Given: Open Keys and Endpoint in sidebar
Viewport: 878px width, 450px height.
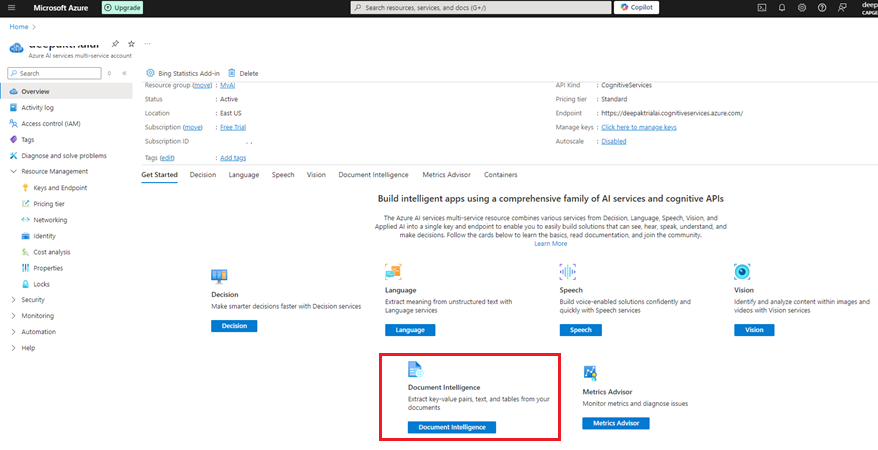Looking at the screenshot, I should click(x=60, y=188).
